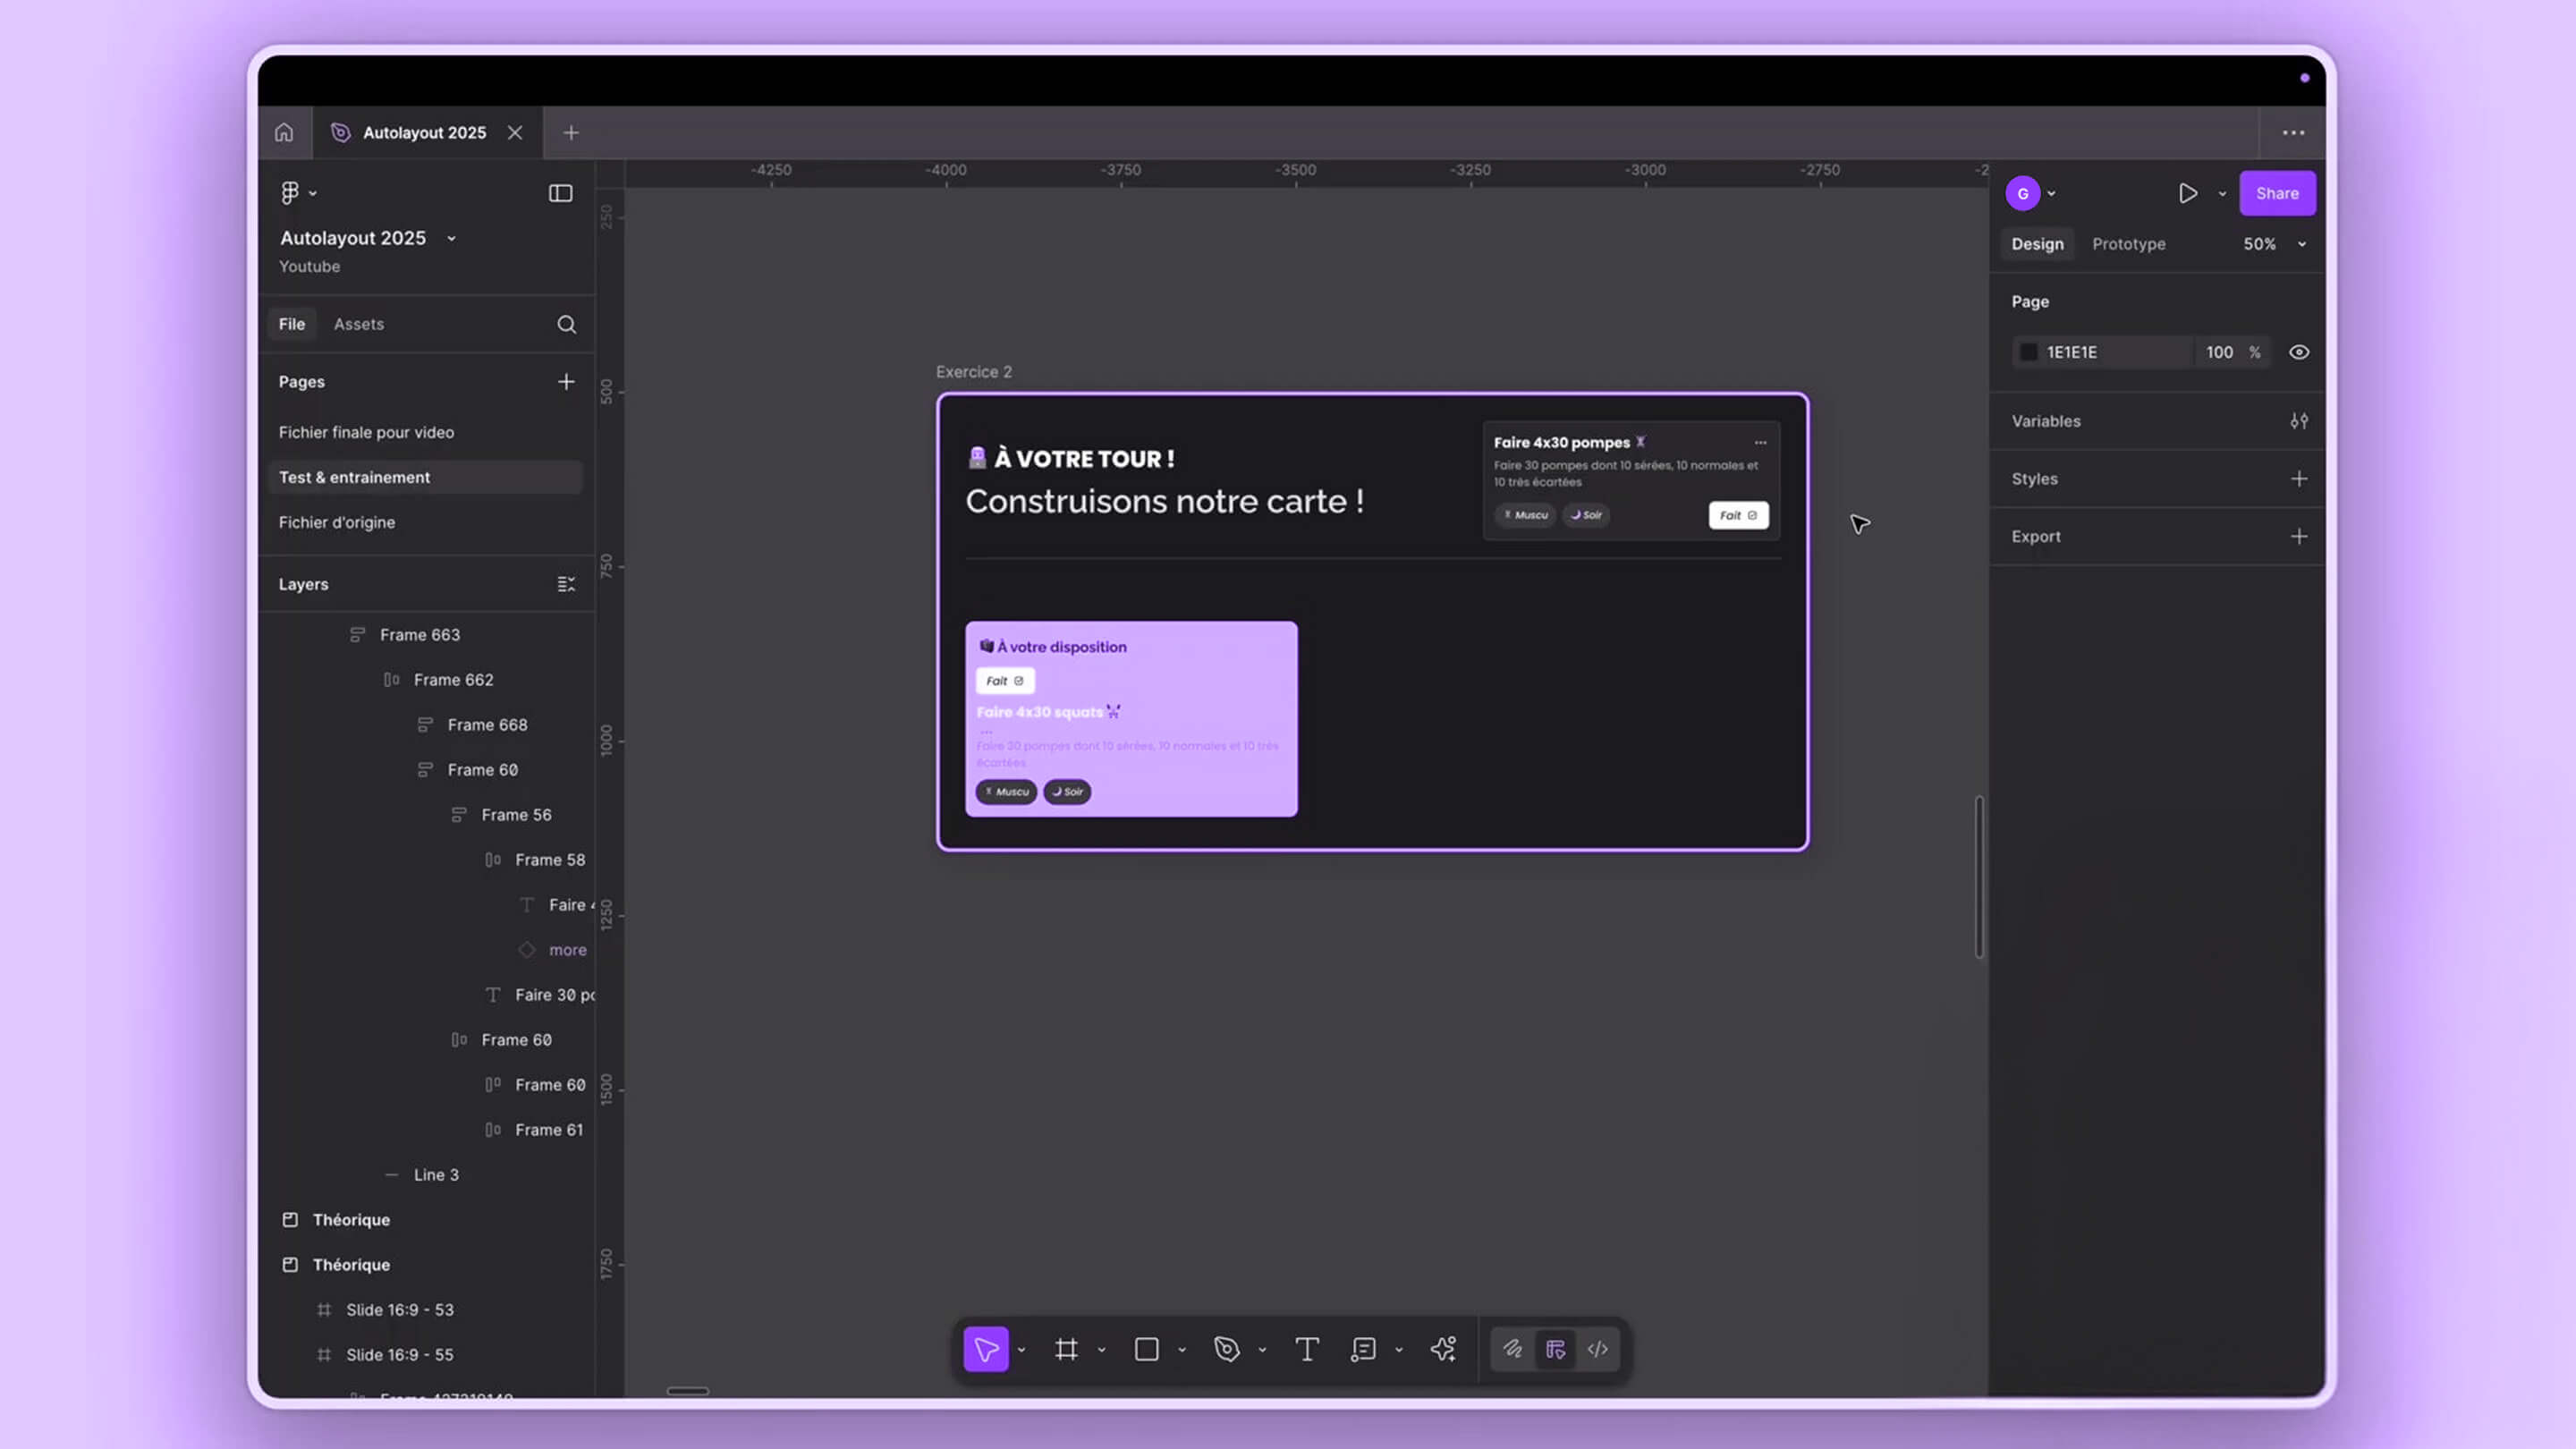
Task: Select the Comment tool
Action: (x=1363, y=1349)
